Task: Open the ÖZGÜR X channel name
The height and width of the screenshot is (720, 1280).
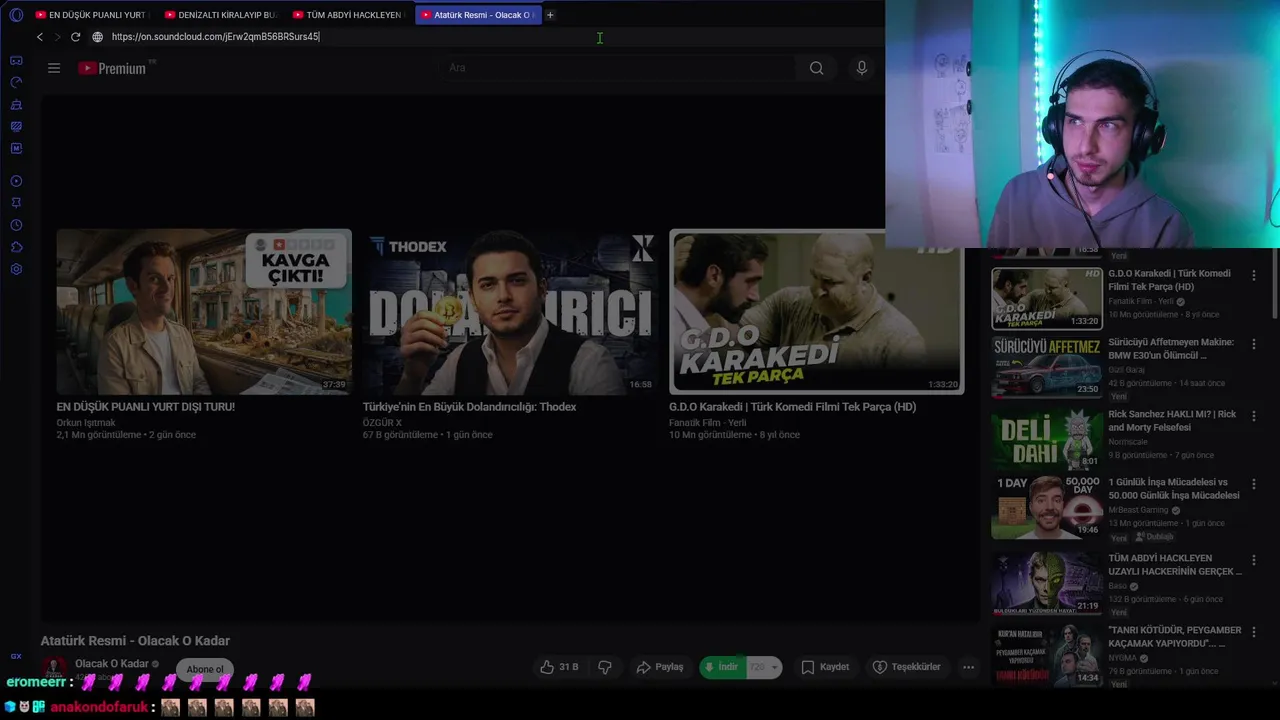Action: [x=382, y=423]
